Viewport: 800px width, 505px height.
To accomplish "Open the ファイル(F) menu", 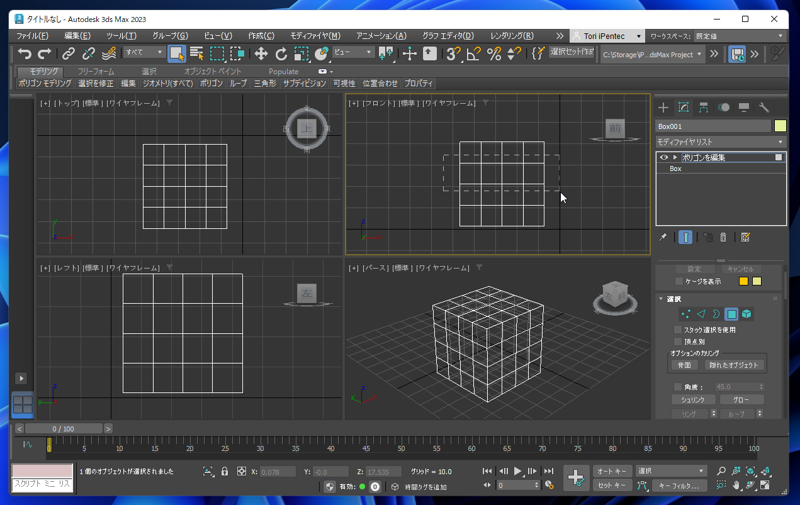I will tap(32, 36).
